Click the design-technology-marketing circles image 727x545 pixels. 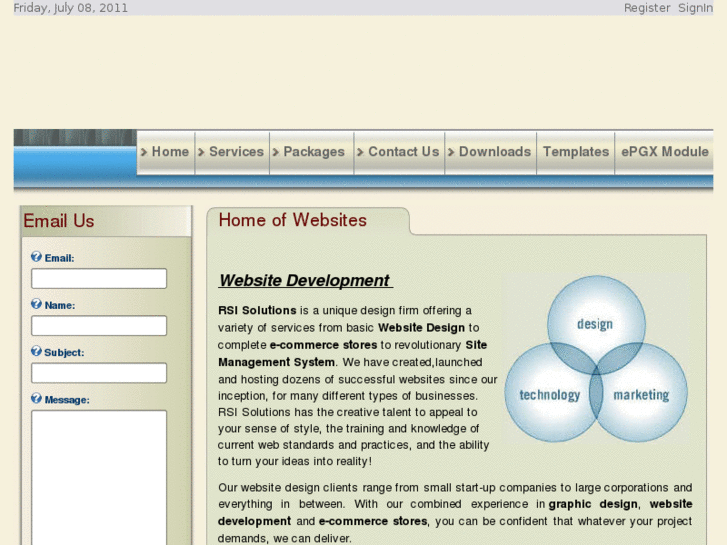point(596,359)
